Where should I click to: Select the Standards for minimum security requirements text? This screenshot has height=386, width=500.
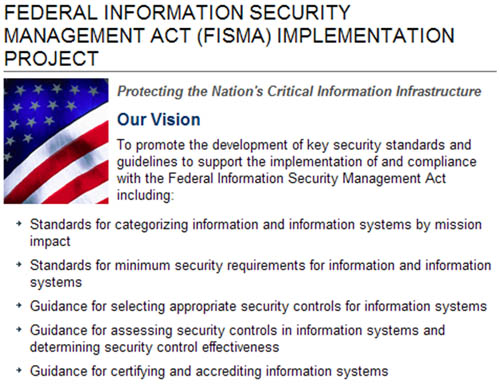pos(260,274)
